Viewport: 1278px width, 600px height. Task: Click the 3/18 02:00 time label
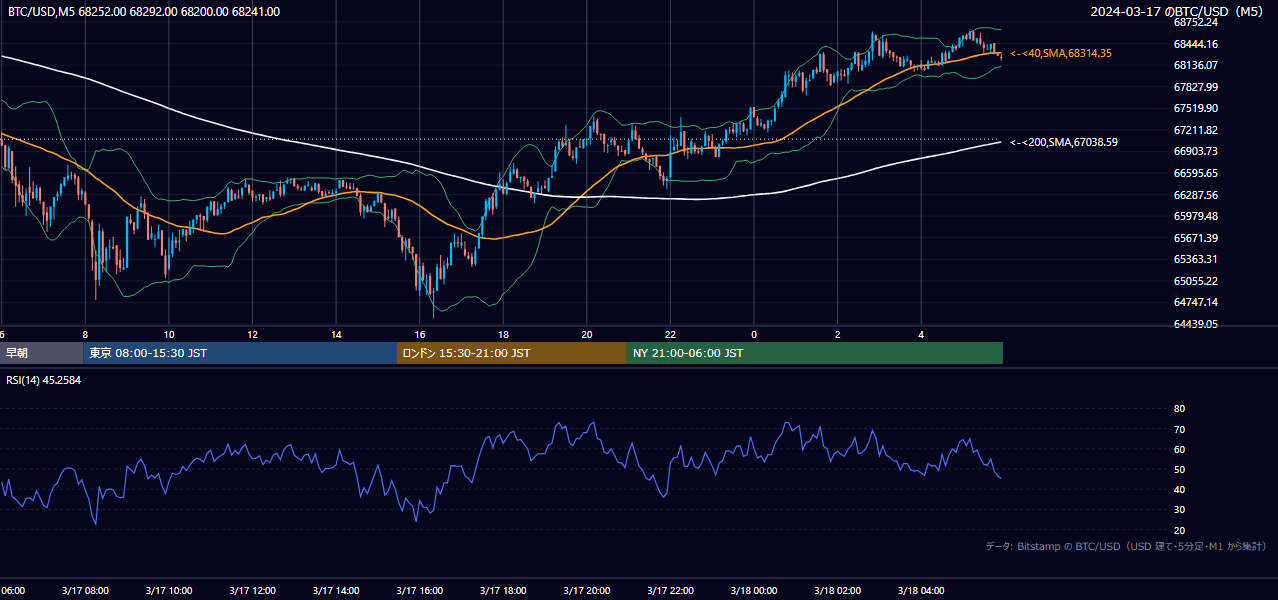pyautogui.click(x=837, y=591)
